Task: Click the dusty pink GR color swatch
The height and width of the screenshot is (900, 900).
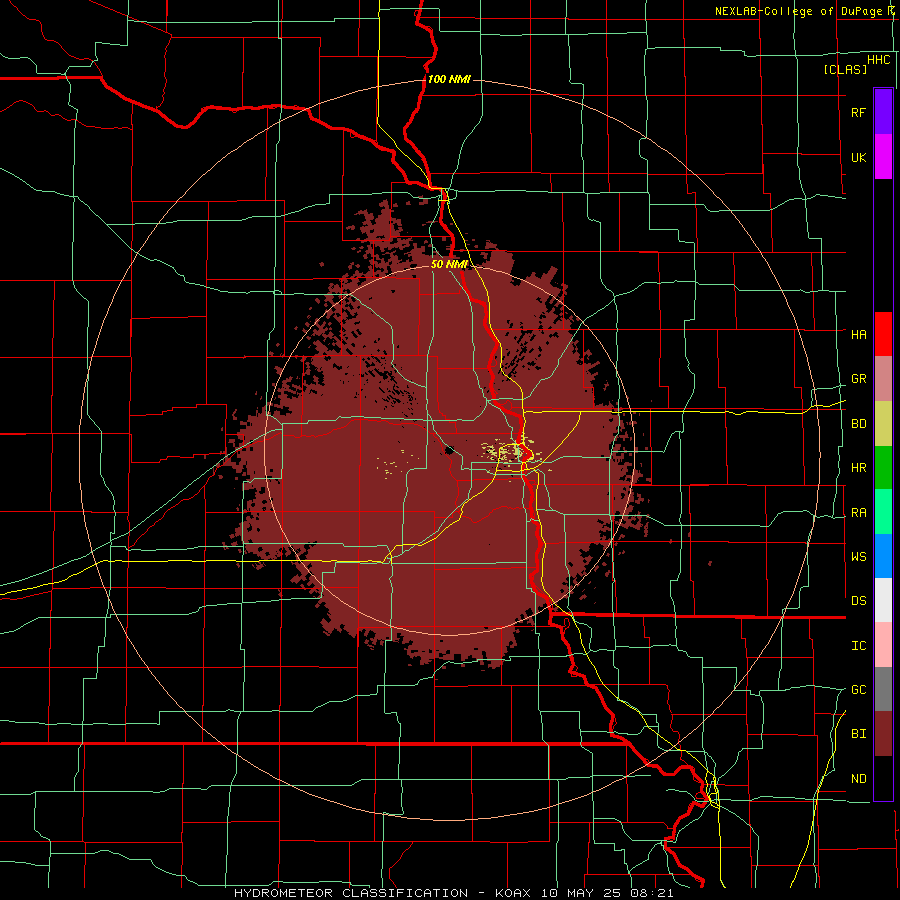Action: pos(883,379)
